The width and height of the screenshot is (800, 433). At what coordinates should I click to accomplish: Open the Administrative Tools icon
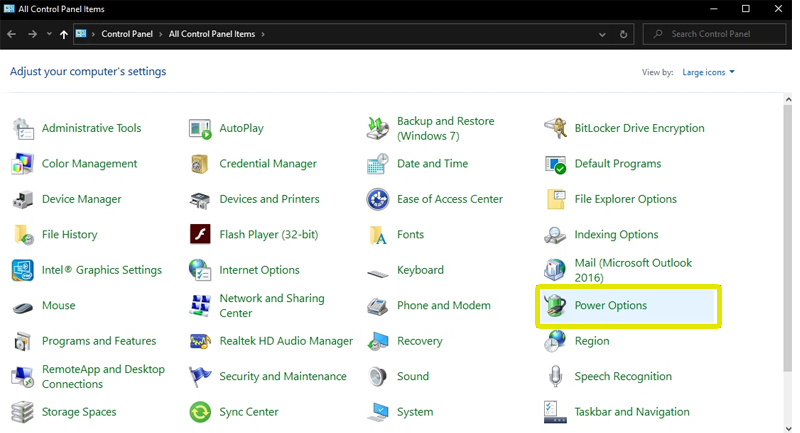click(x=23, y=129)
